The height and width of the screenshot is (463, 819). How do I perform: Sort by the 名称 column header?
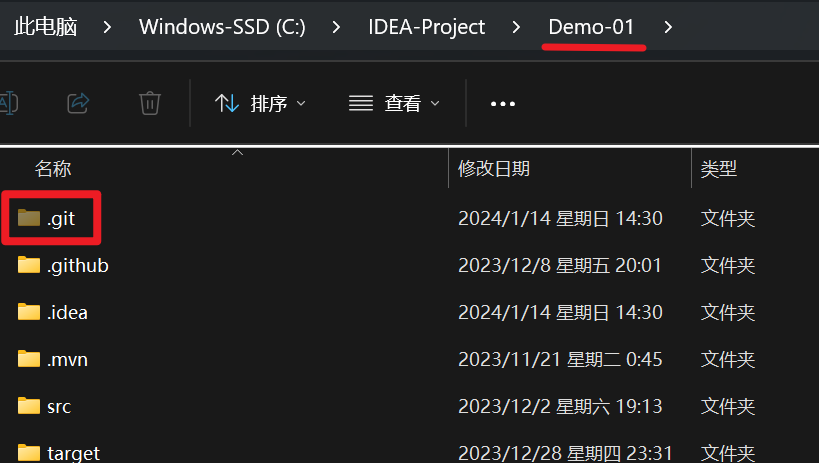(53, 168)
